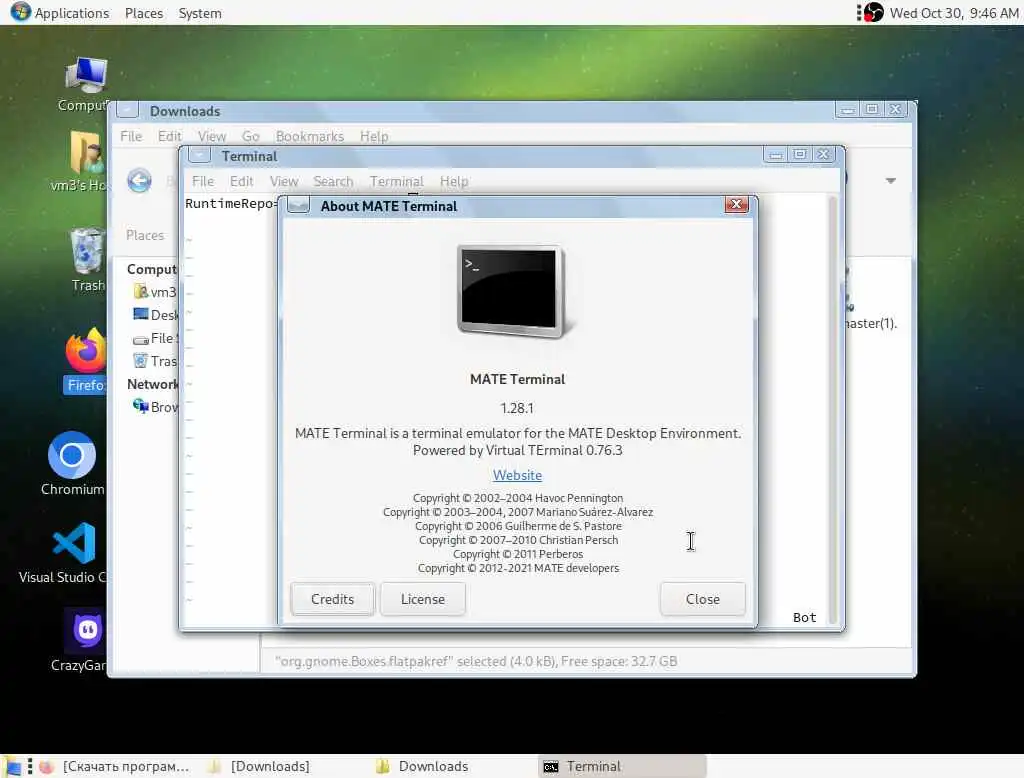Open Bookmarks menu in Downloads window
1024x778 pixels.
click(x=310, y=136)
